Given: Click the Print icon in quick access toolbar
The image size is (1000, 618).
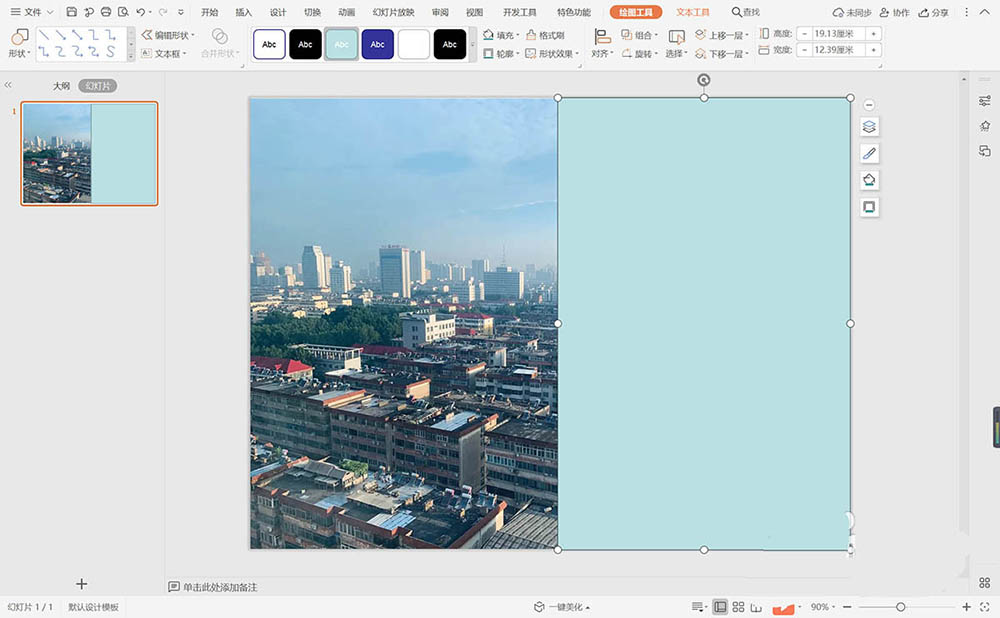Looking at the screenshot, I should click(x=106, y=12).
